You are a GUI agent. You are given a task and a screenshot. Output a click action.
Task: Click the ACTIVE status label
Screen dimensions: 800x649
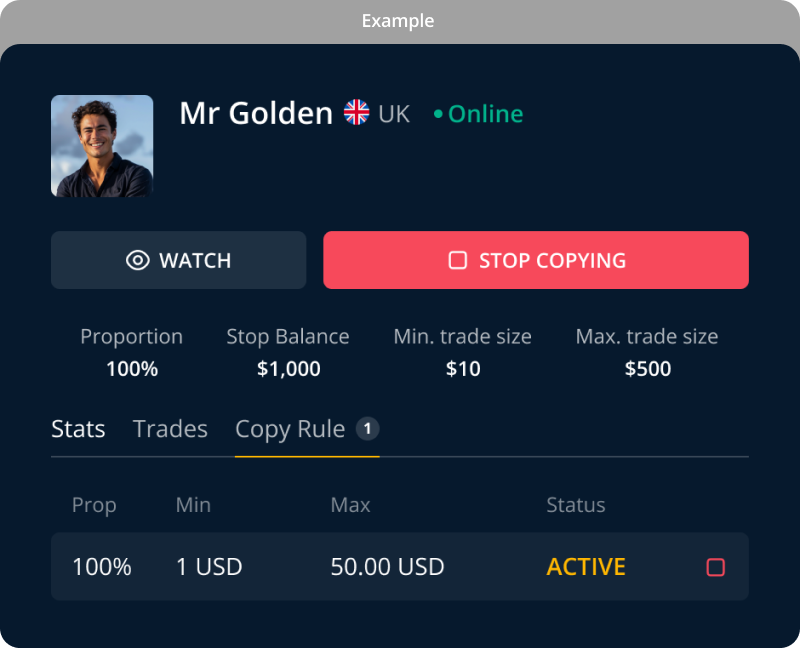(586, 567)
